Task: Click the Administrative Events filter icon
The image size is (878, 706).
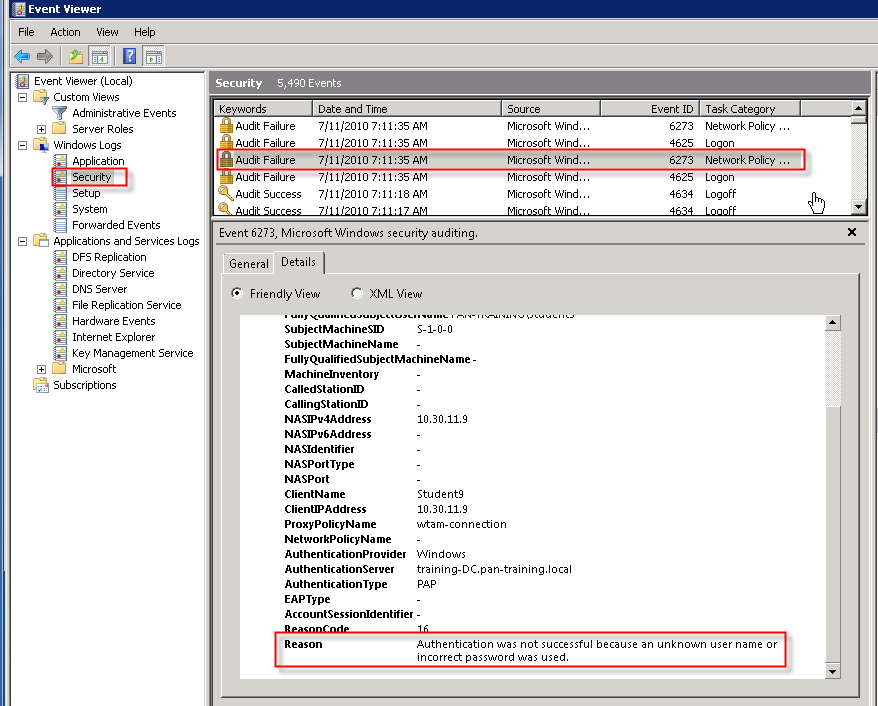Action: pyautogui.click(x=60, y=113)
